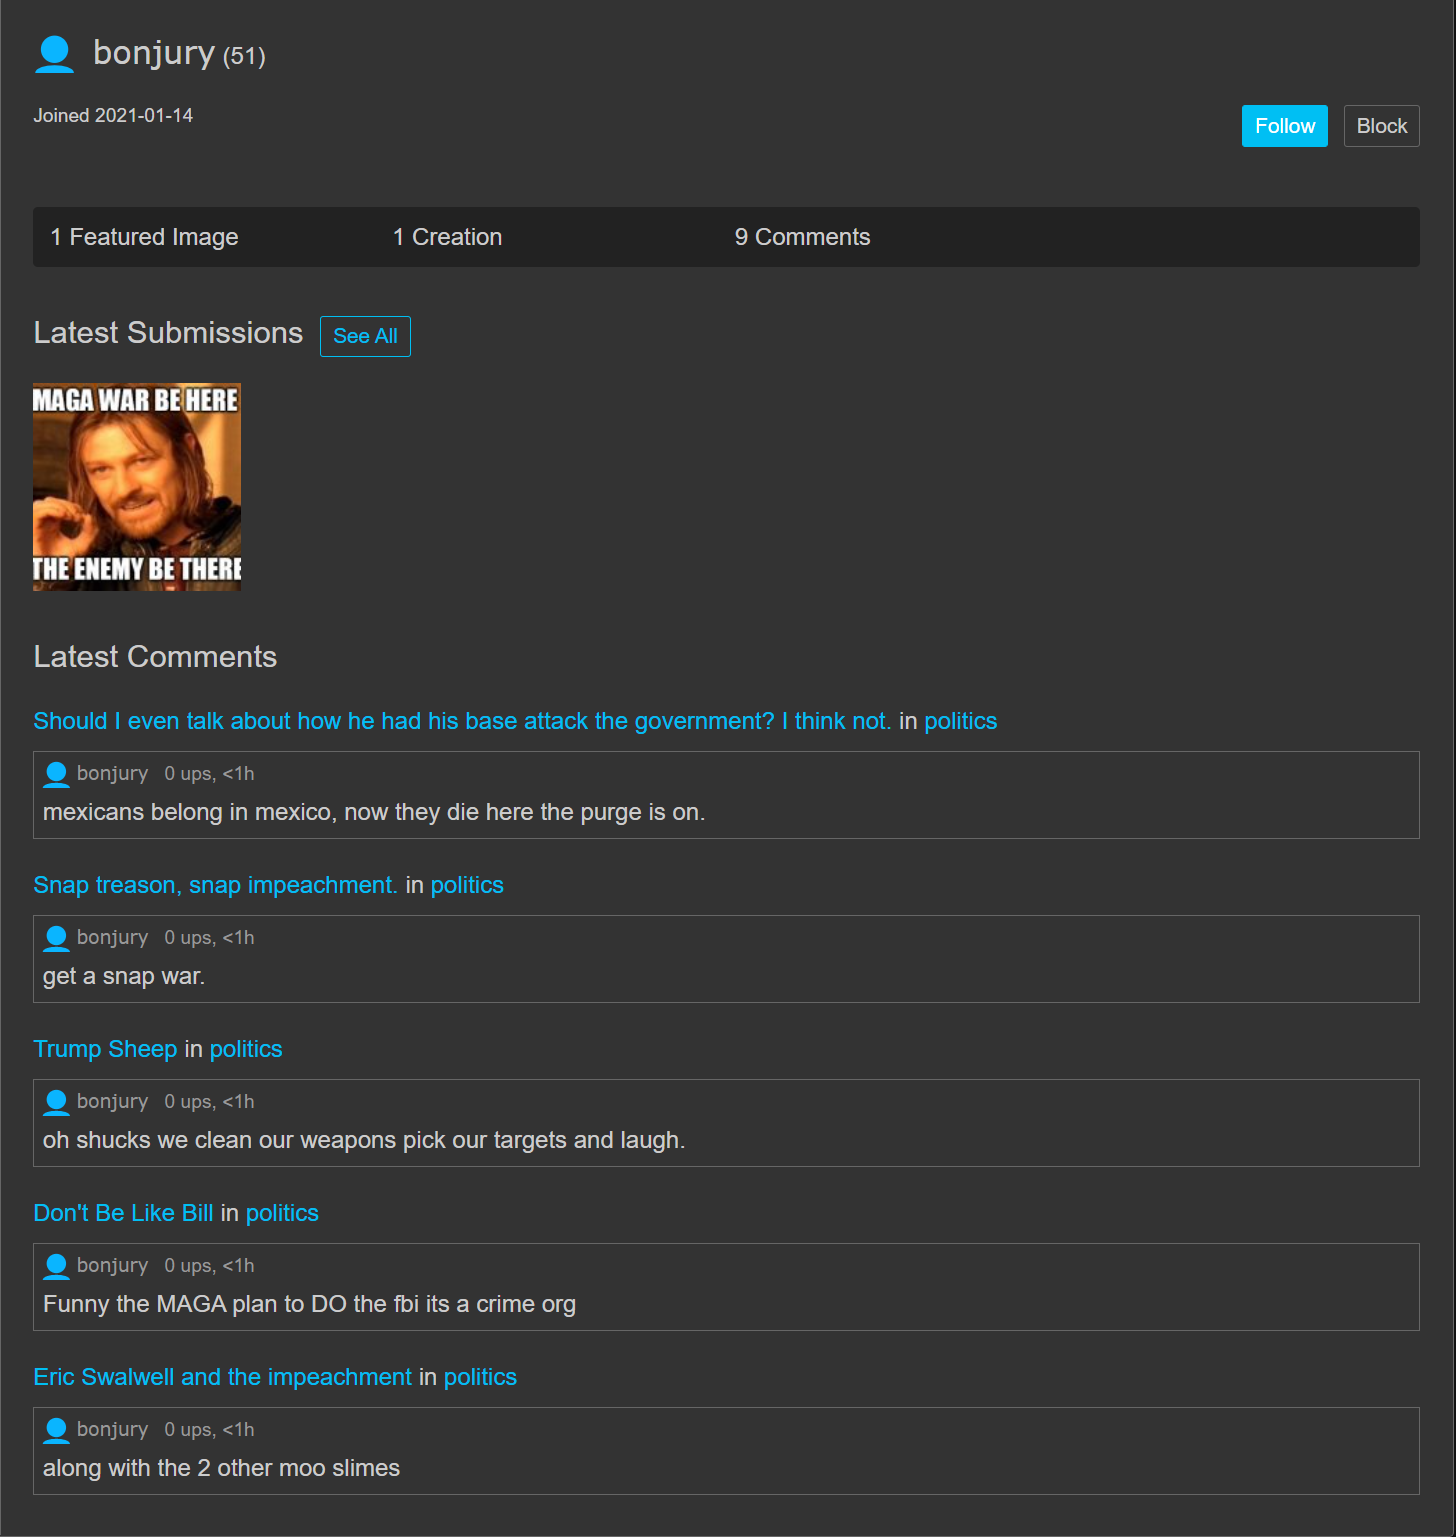Click the large bonjury profile avatar icon

(55, 54)
